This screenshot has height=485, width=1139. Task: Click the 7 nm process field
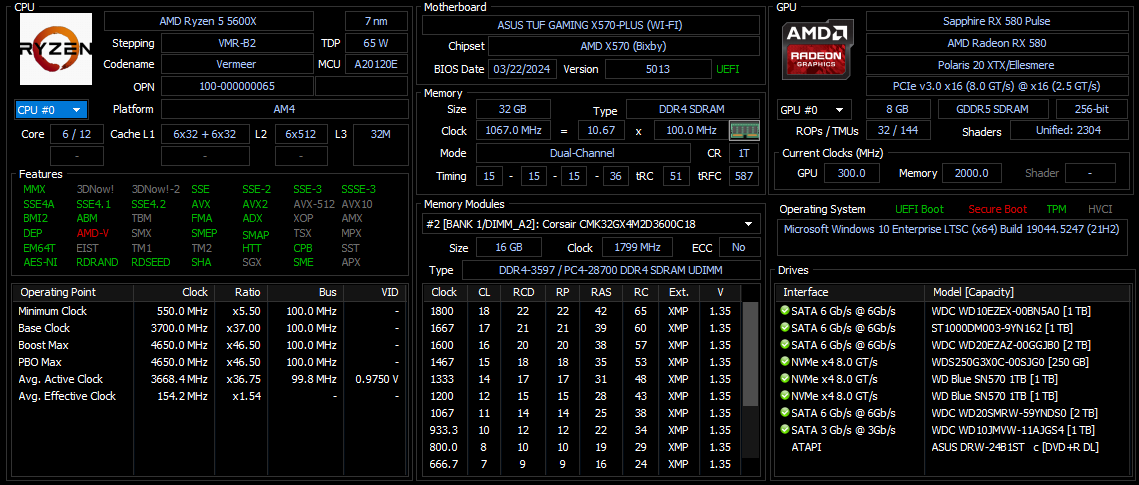pos(376,21)
